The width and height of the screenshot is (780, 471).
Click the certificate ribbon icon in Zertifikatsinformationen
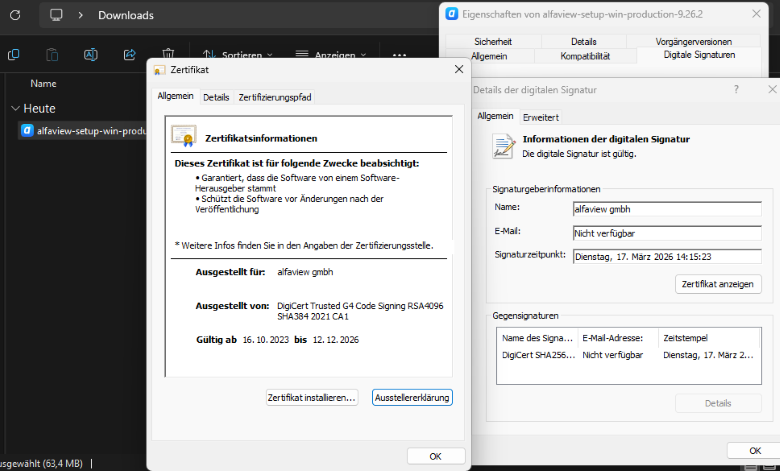tap(184, 136)
